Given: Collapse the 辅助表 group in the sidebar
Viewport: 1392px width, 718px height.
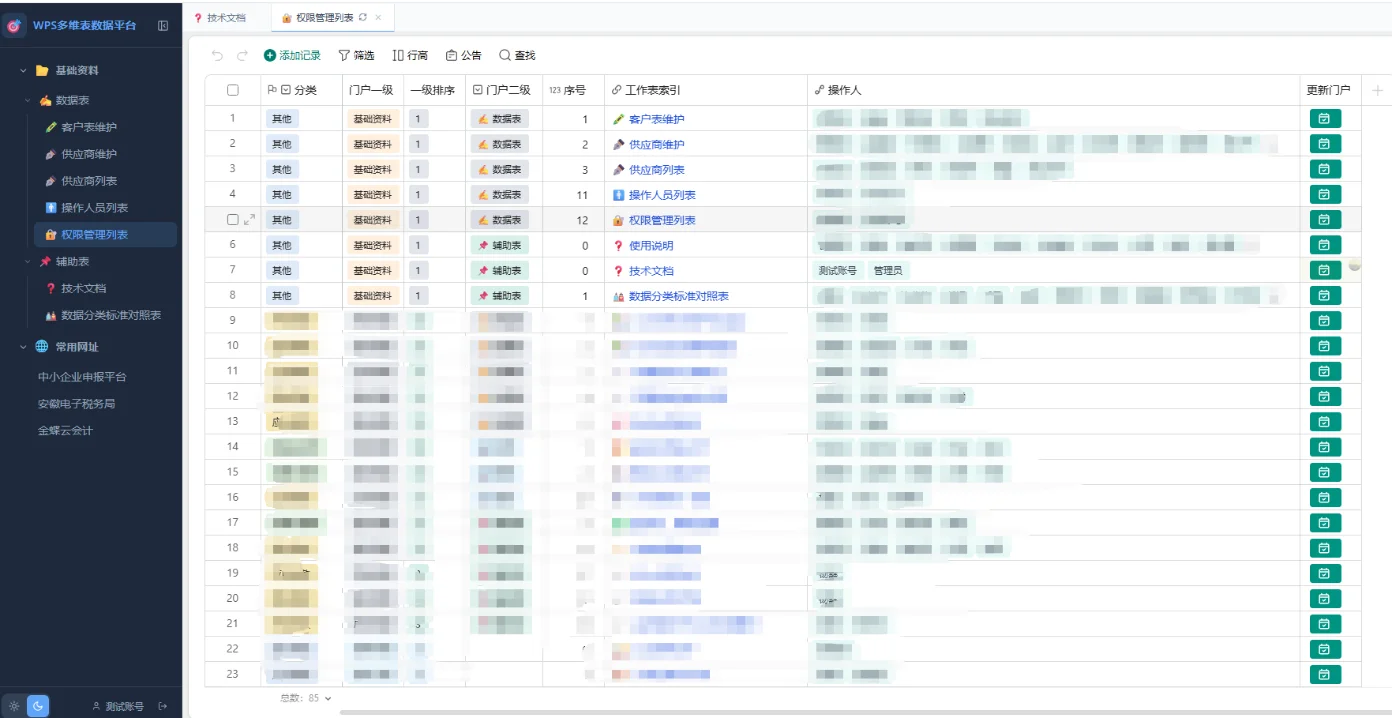Looking at the screenshot, I should pyautogui.click(x=29, y=261).
